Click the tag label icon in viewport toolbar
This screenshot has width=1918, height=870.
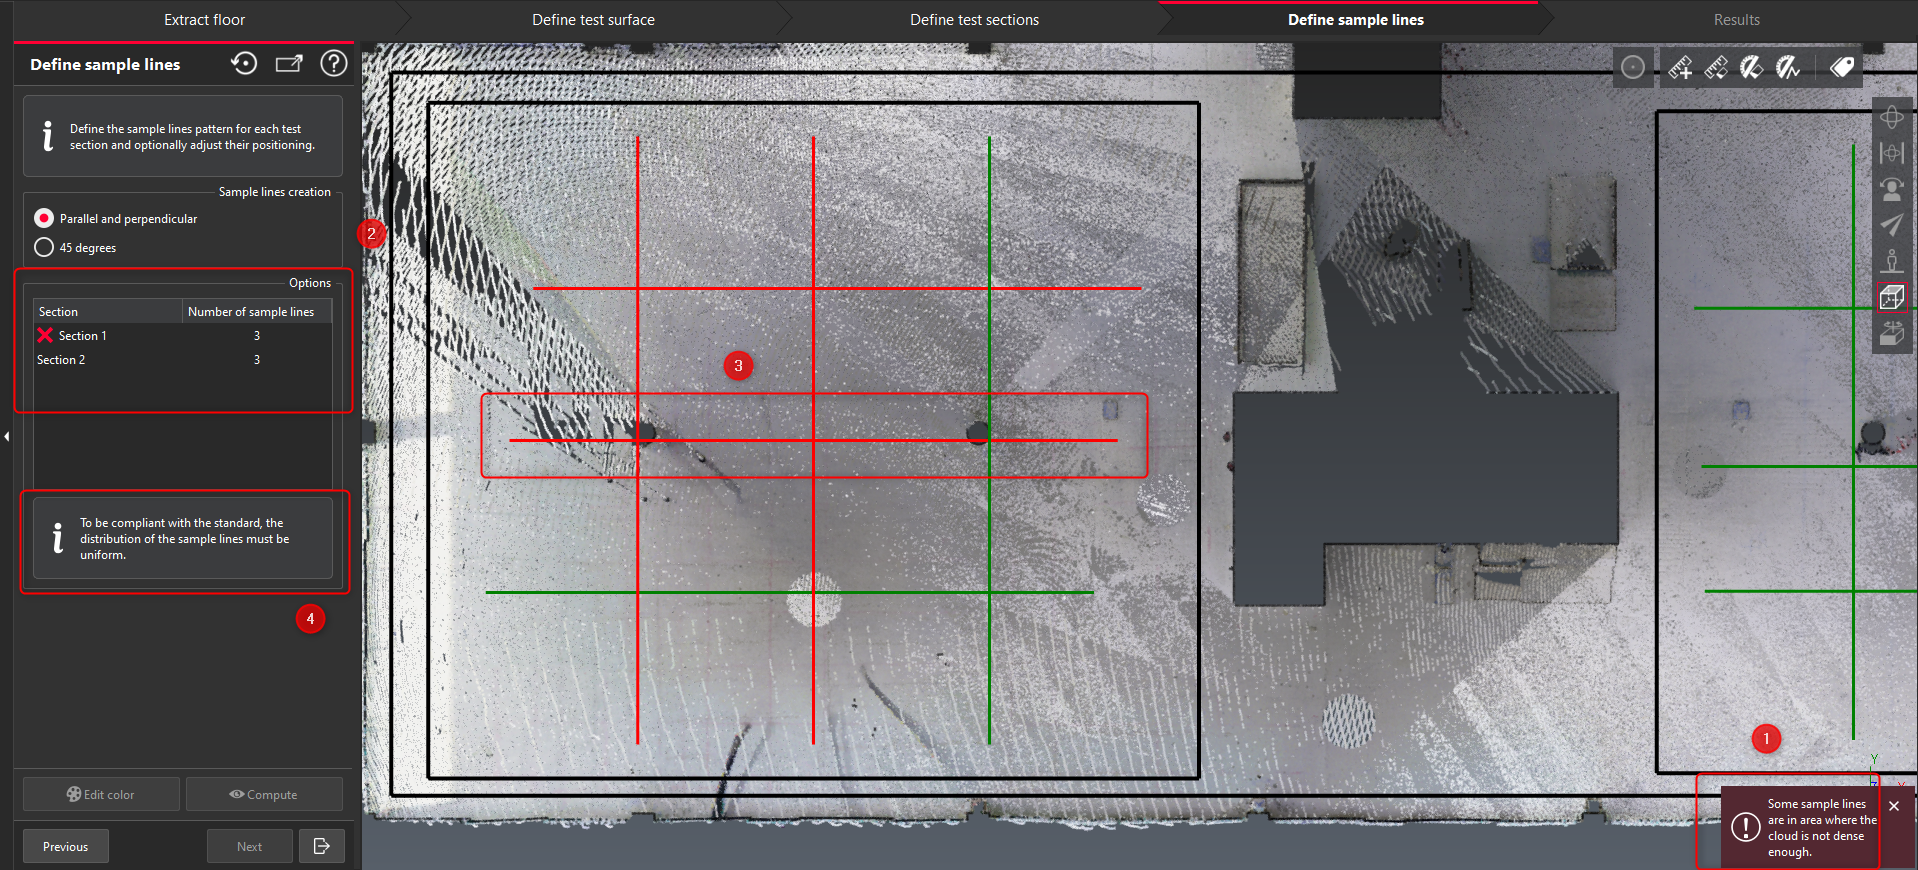tap(1841, 67)
